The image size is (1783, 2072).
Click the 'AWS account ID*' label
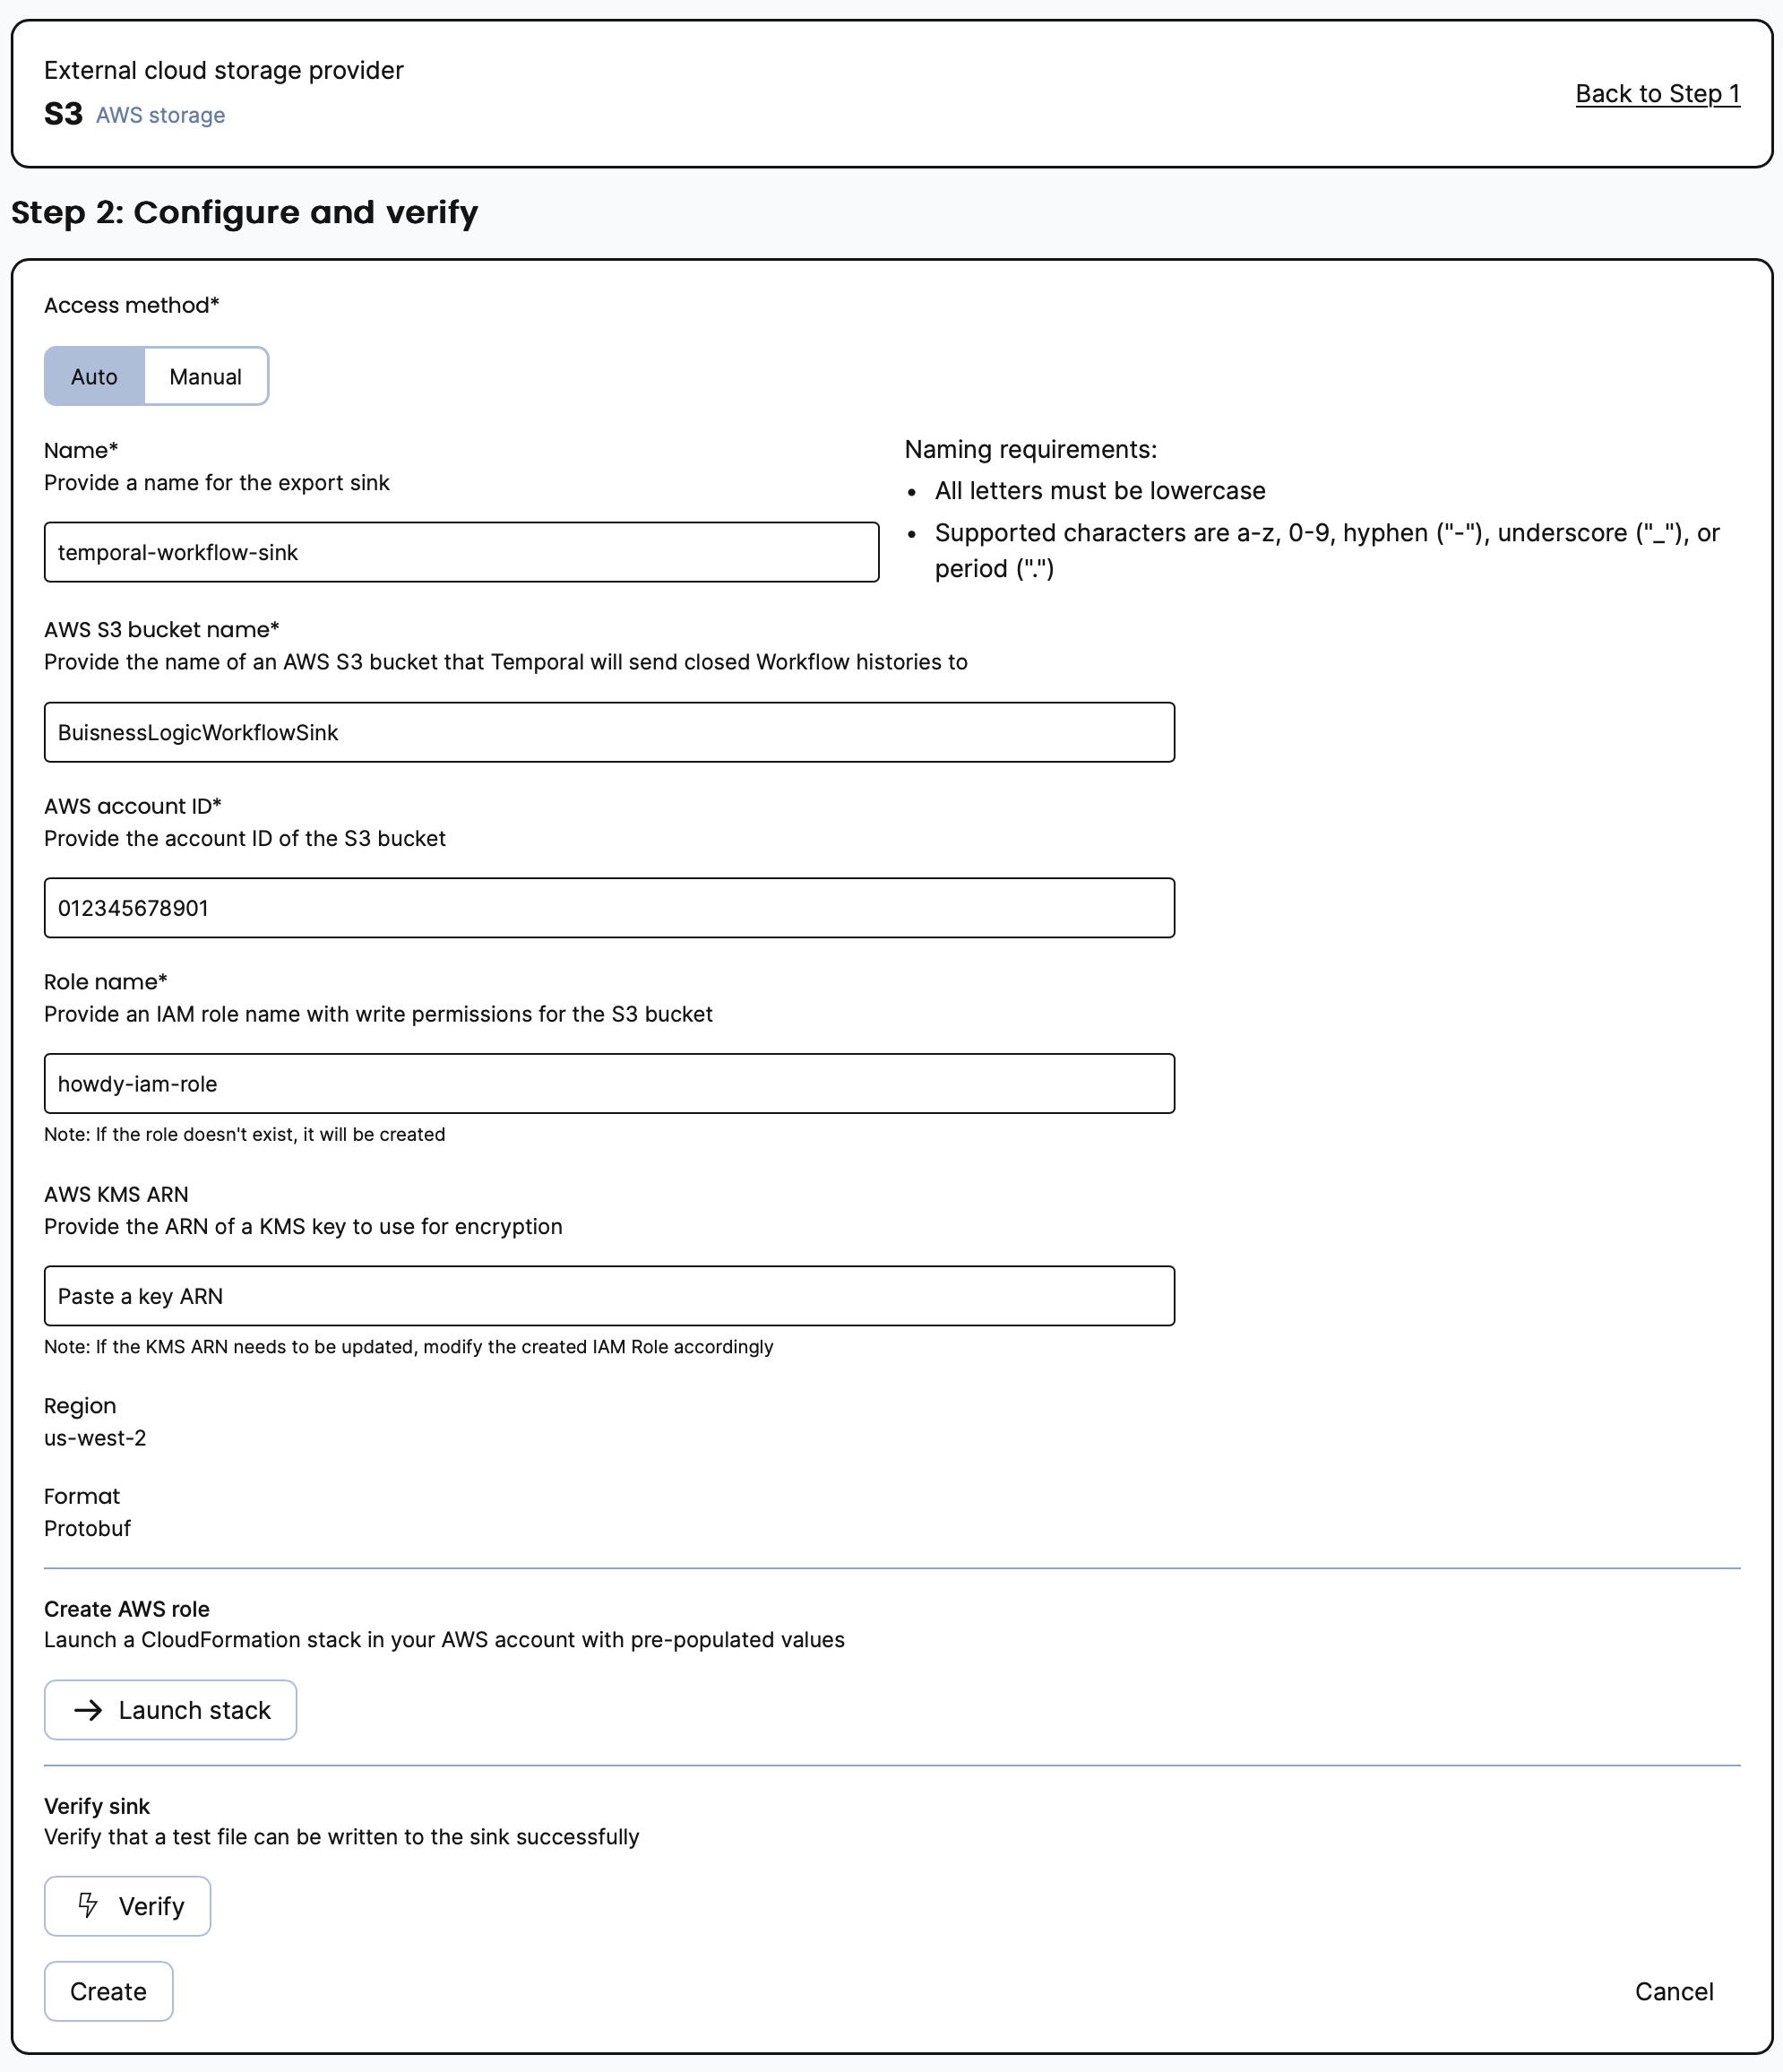[132, 806]
